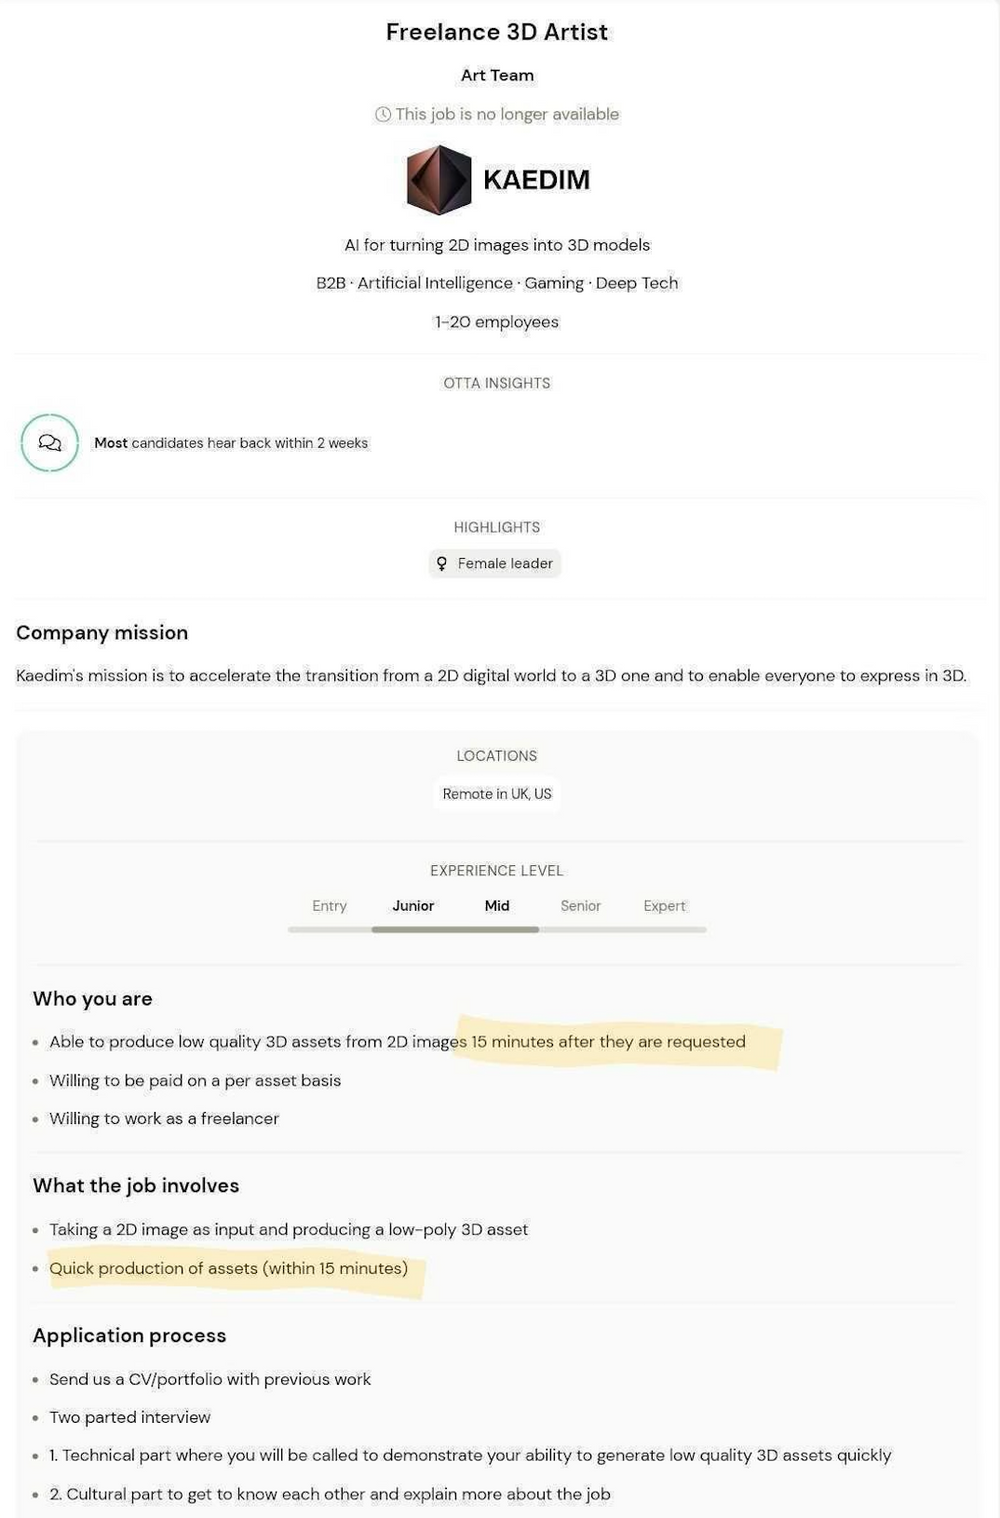Select the Senior experience level label
This screenshot has width=1000, height=1518.
click(x=580, y=906)
